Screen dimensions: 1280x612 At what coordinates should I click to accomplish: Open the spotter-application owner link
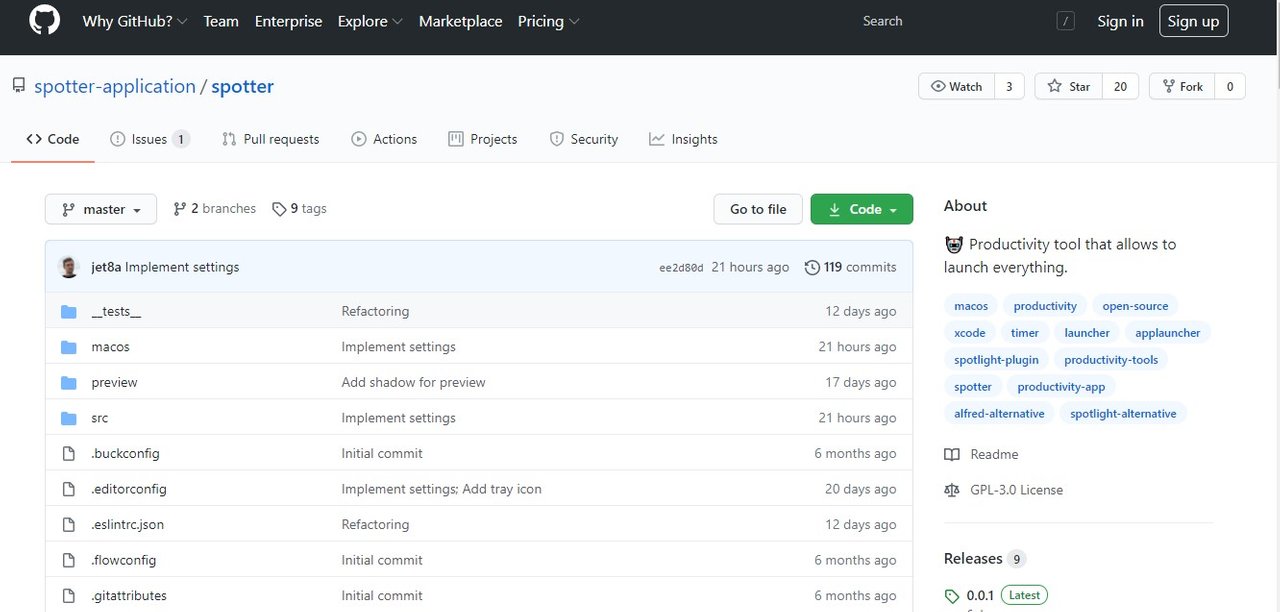115,86
